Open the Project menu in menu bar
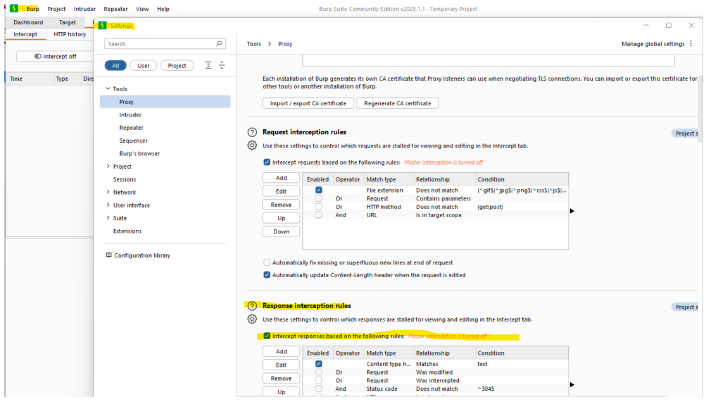This screenshot has height=401, width=707. coord(56,9)
